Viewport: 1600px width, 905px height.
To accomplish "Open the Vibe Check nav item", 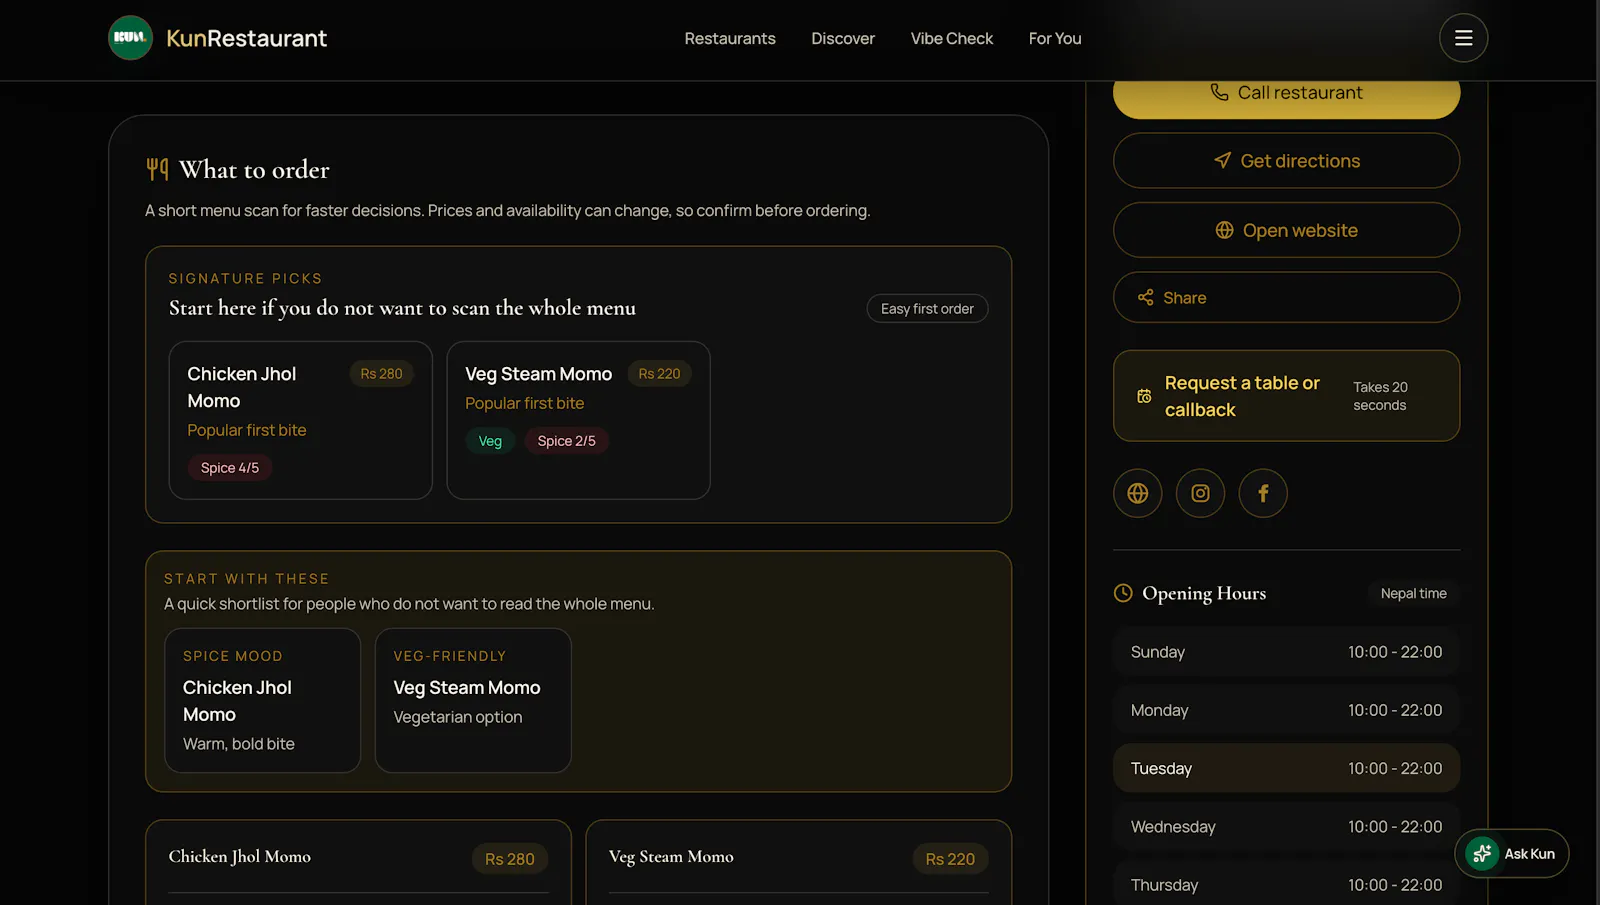I will pos(951,38).
